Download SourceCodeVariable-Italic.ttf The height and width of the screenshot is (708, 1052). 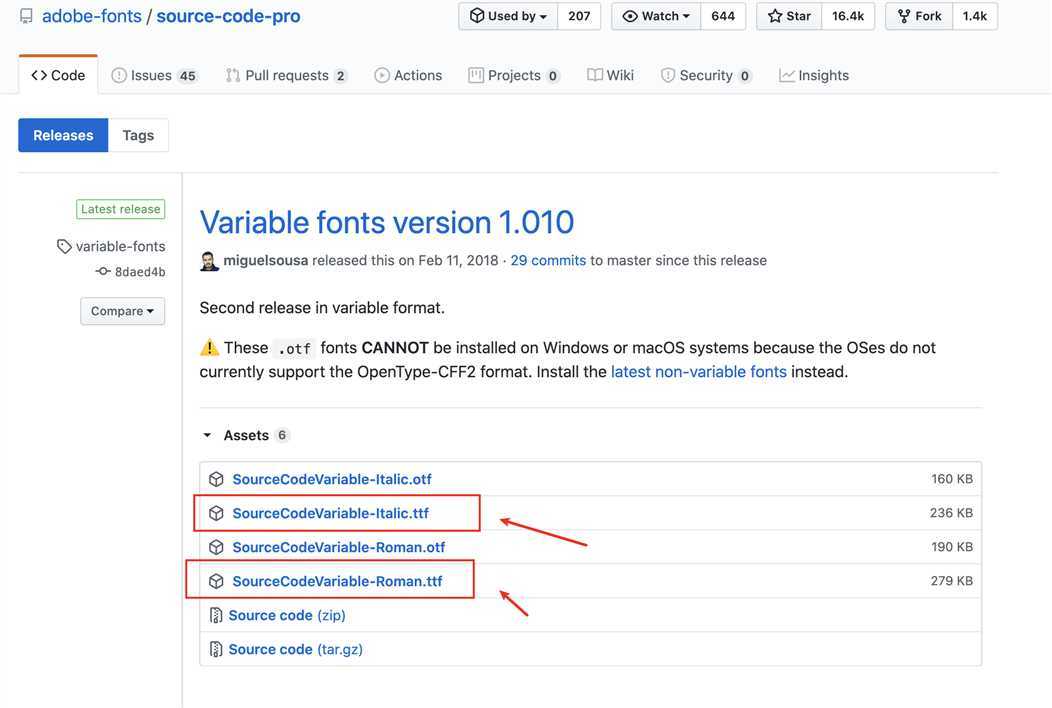coord(330,513)
